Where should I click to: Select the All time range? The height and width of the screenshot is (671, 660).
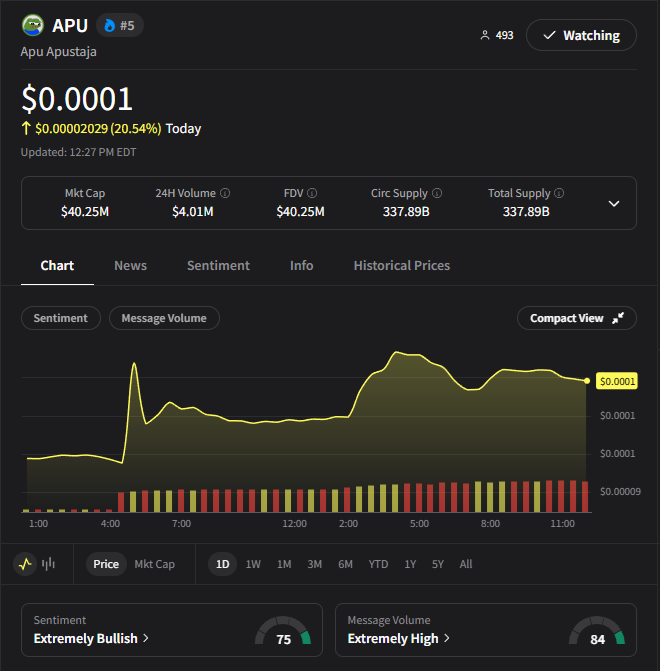coord(466,564)
